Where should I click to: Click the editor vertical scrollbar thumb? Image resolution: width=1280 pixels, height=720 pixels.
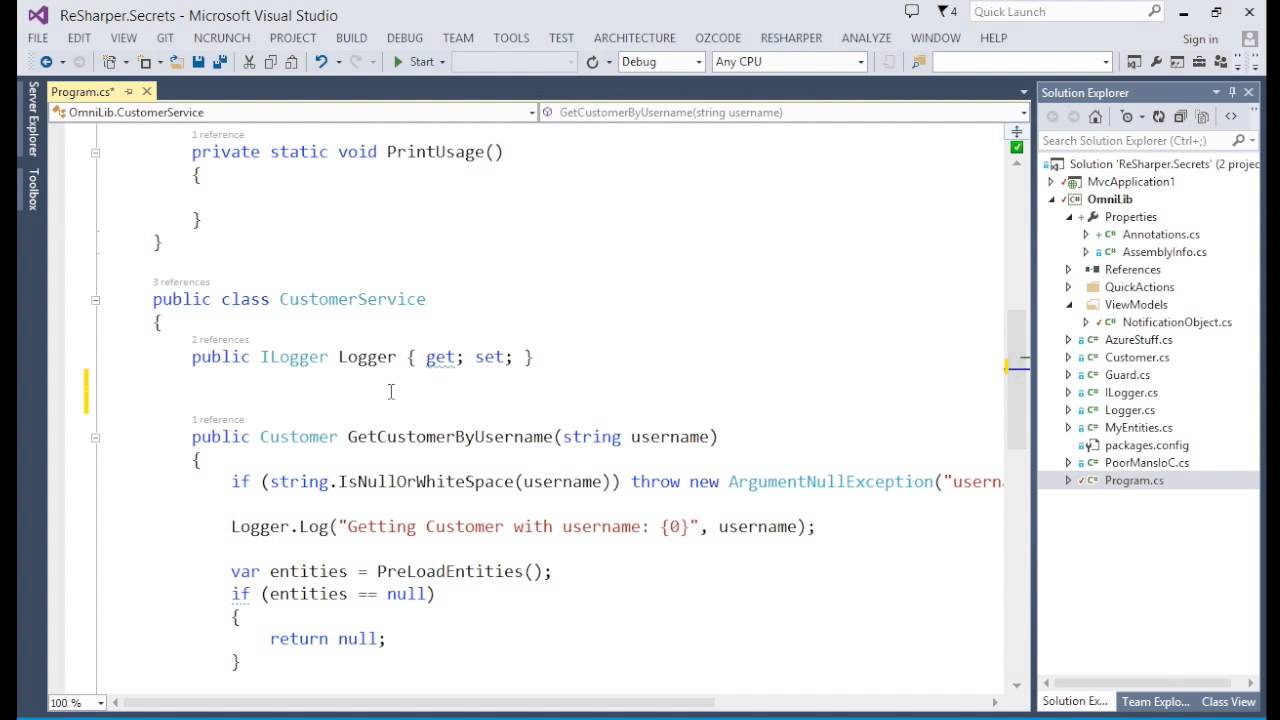[x=1016, y=380]
